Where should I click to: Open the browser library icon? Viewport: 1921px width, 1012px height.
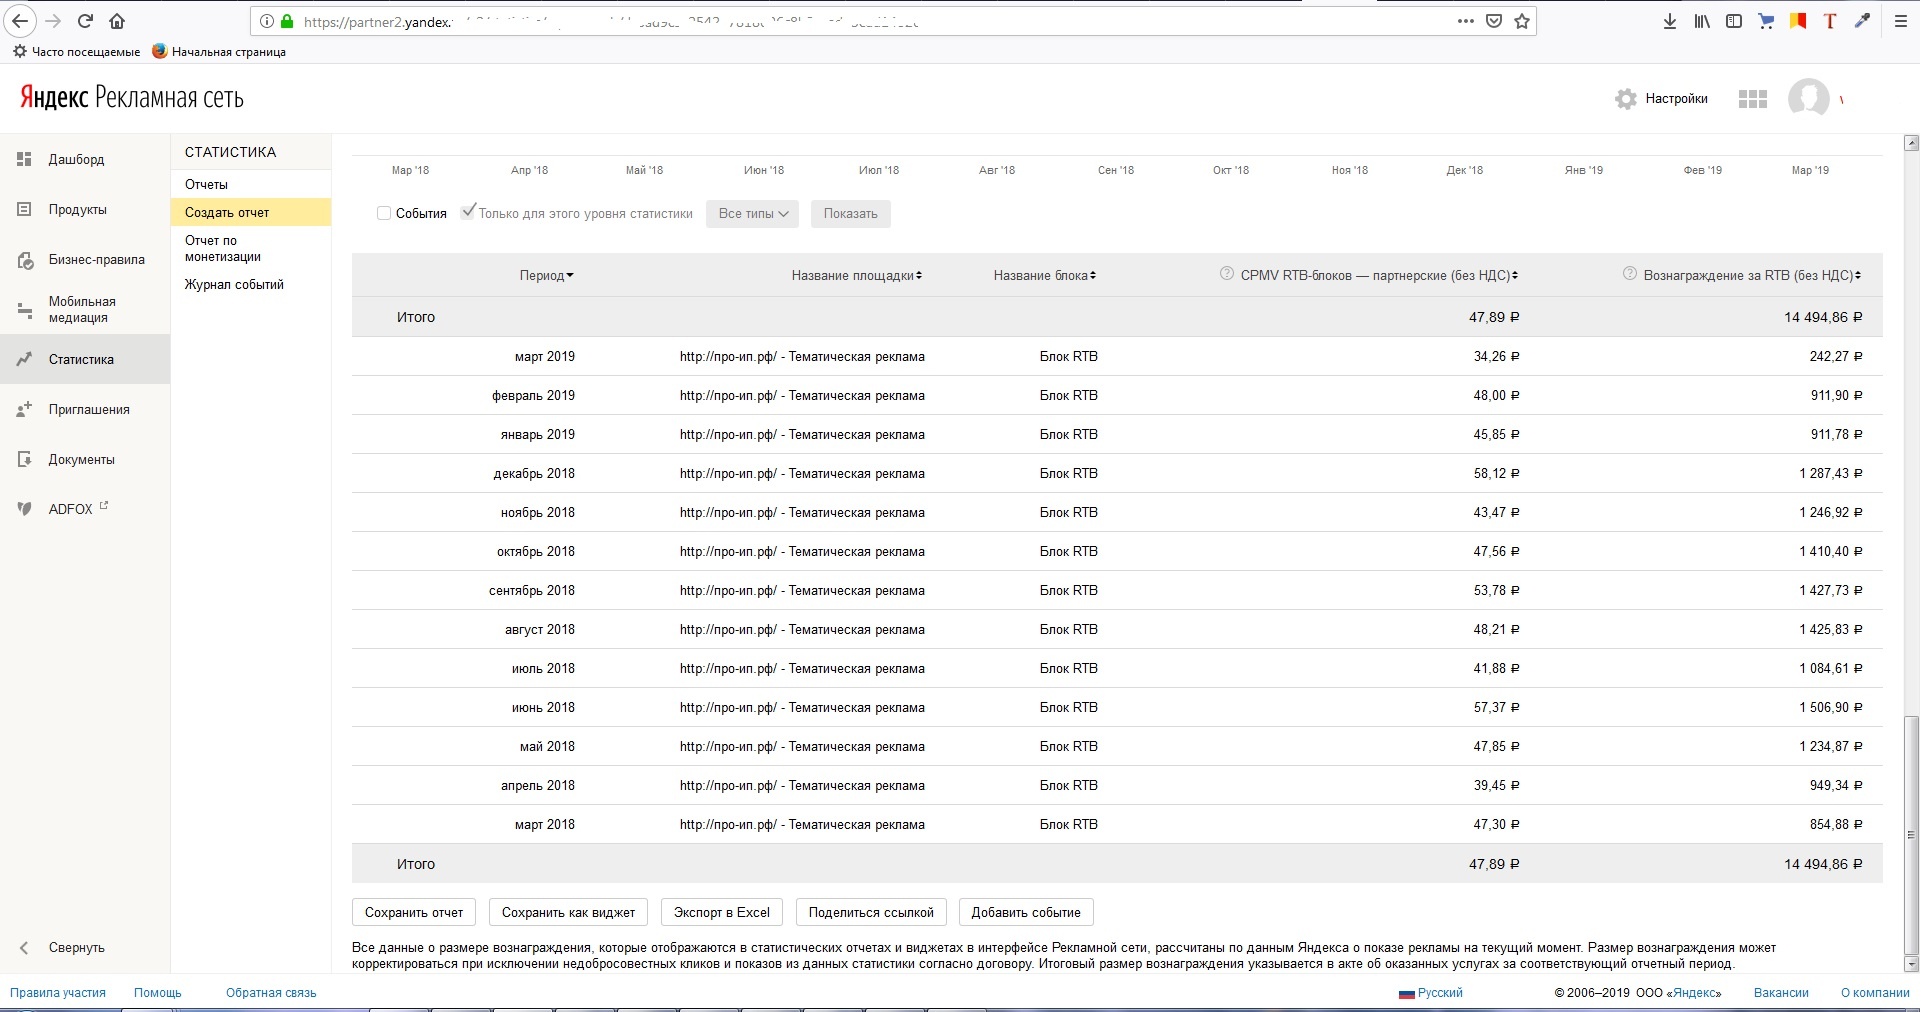[x=1701, y=21]
